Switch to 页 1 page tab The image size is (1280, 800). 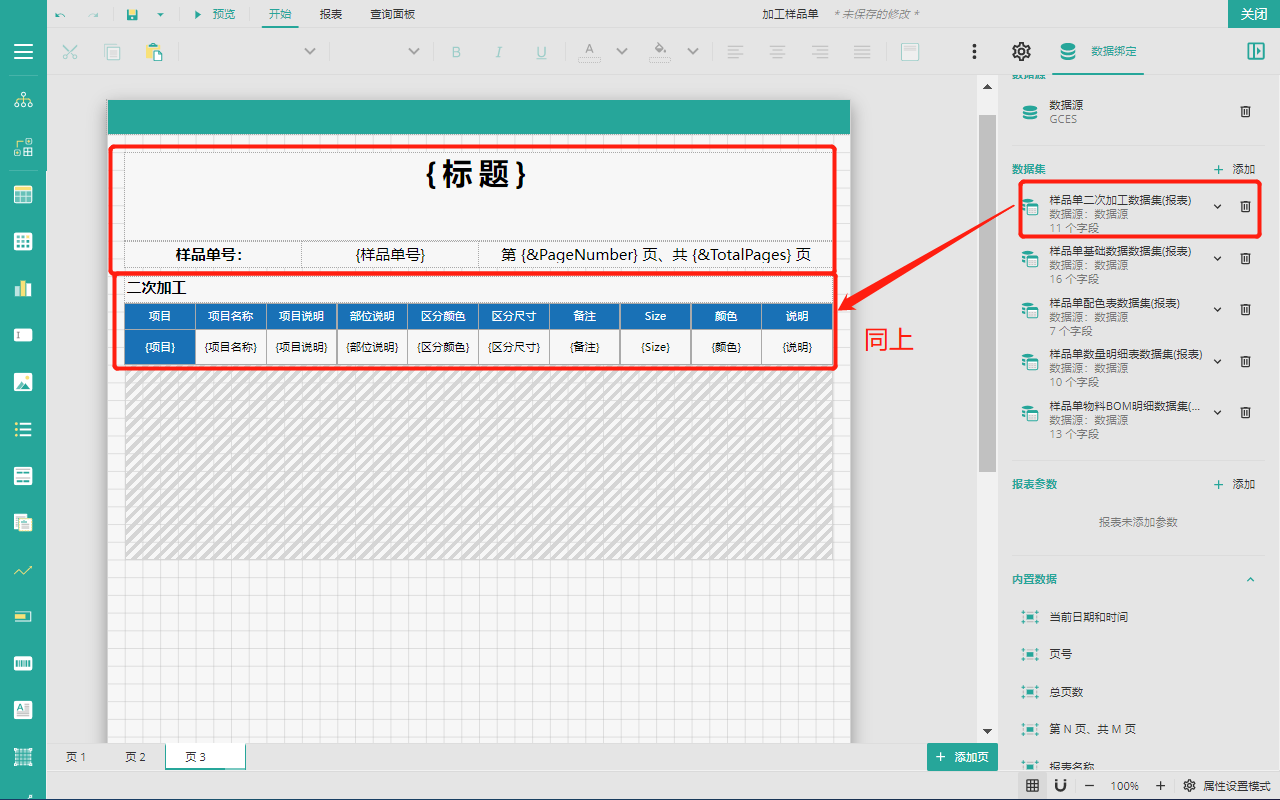pyautogui.click(x=76, y=757)
